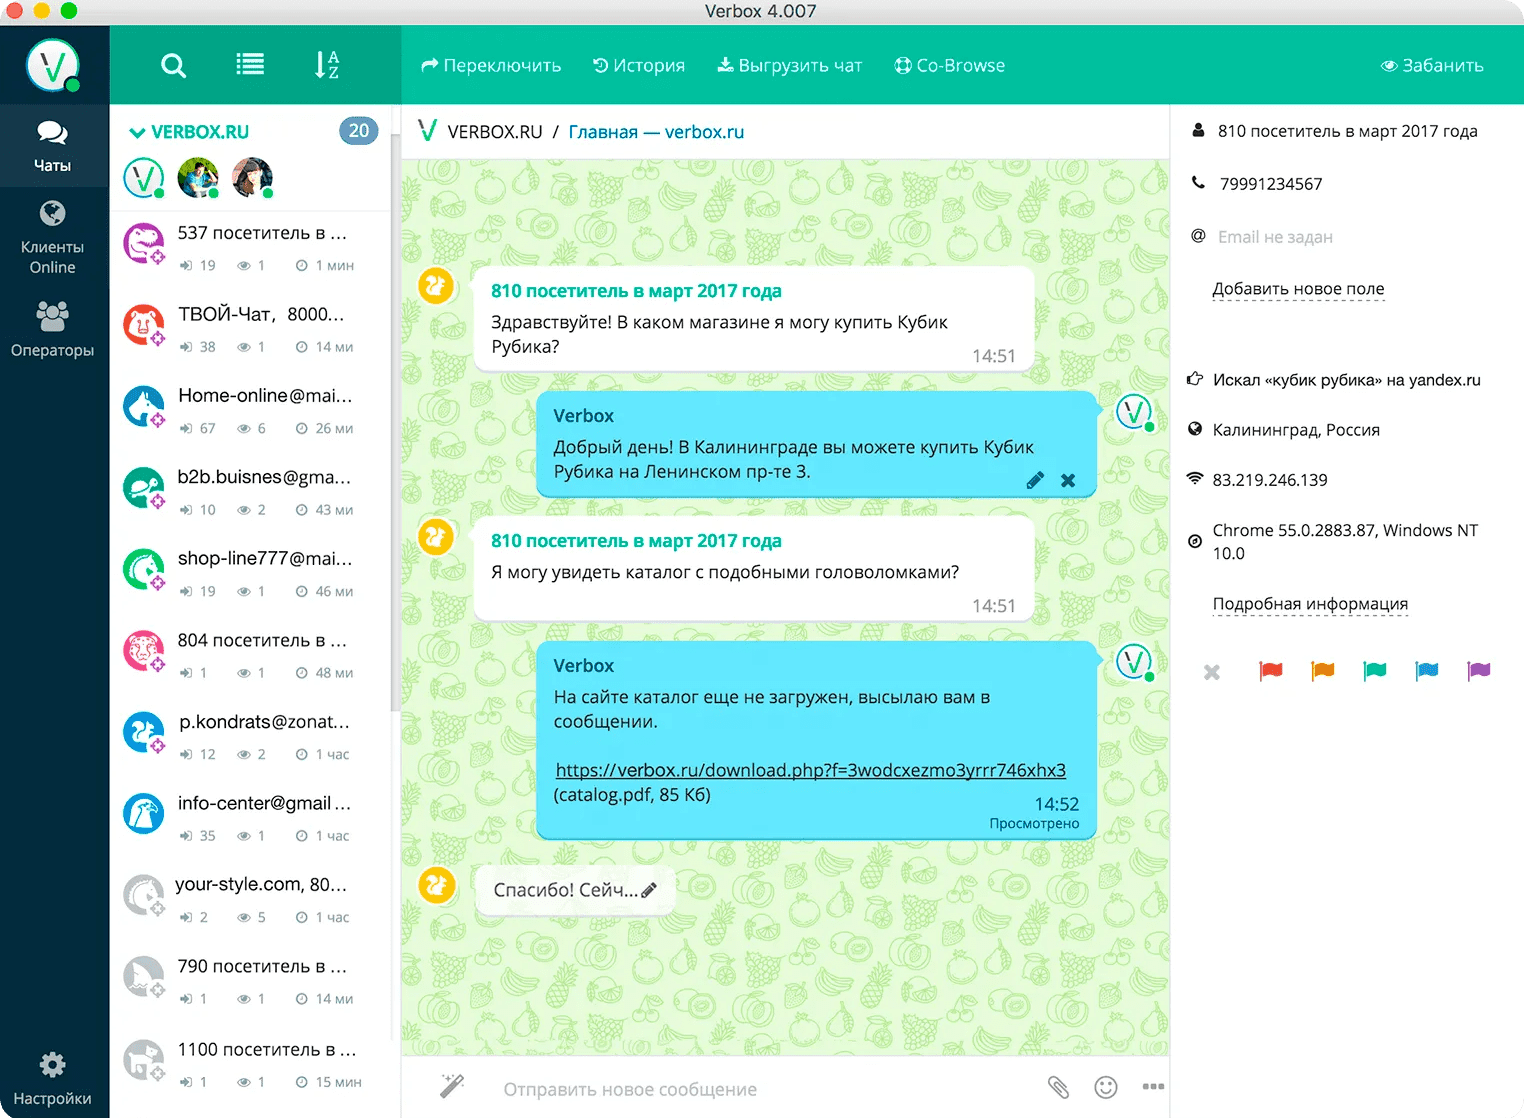This screenshot has height=1118, width=1524.
Task: Mark chat with the orange flag
Action: pos(1323,671)
